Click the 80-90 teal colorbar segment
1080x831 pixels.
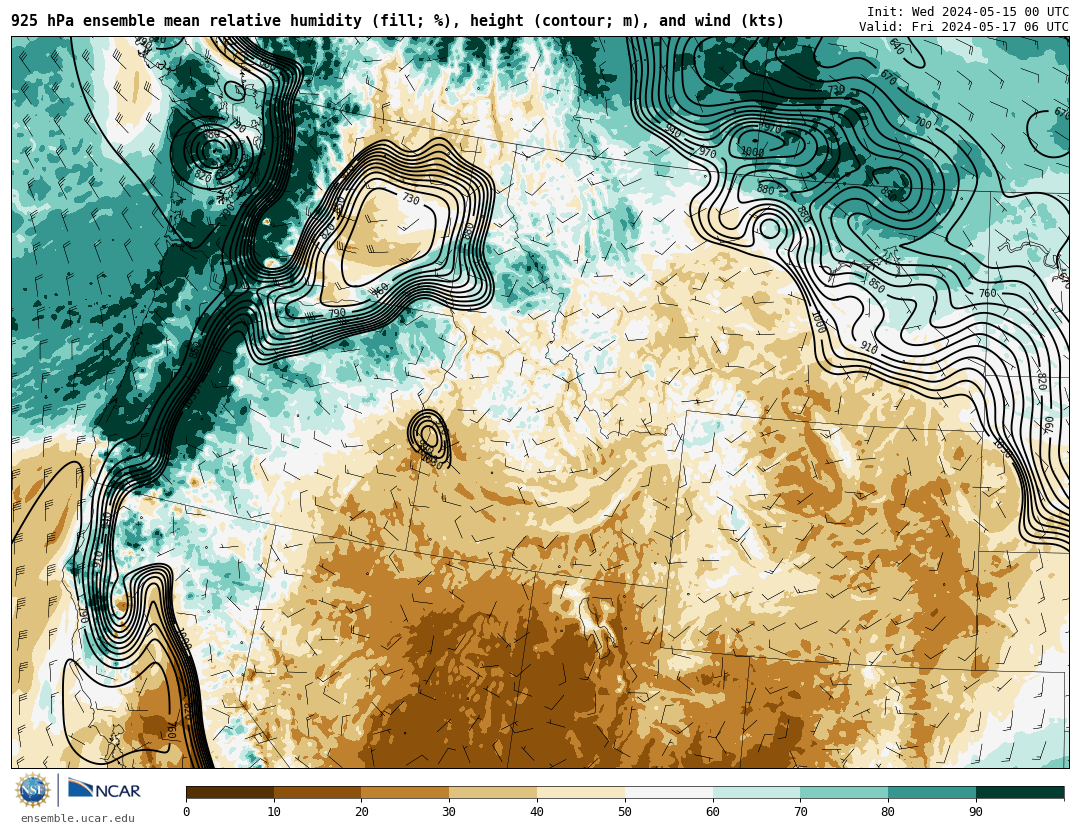pyautogui.click(x=932, y=792)
